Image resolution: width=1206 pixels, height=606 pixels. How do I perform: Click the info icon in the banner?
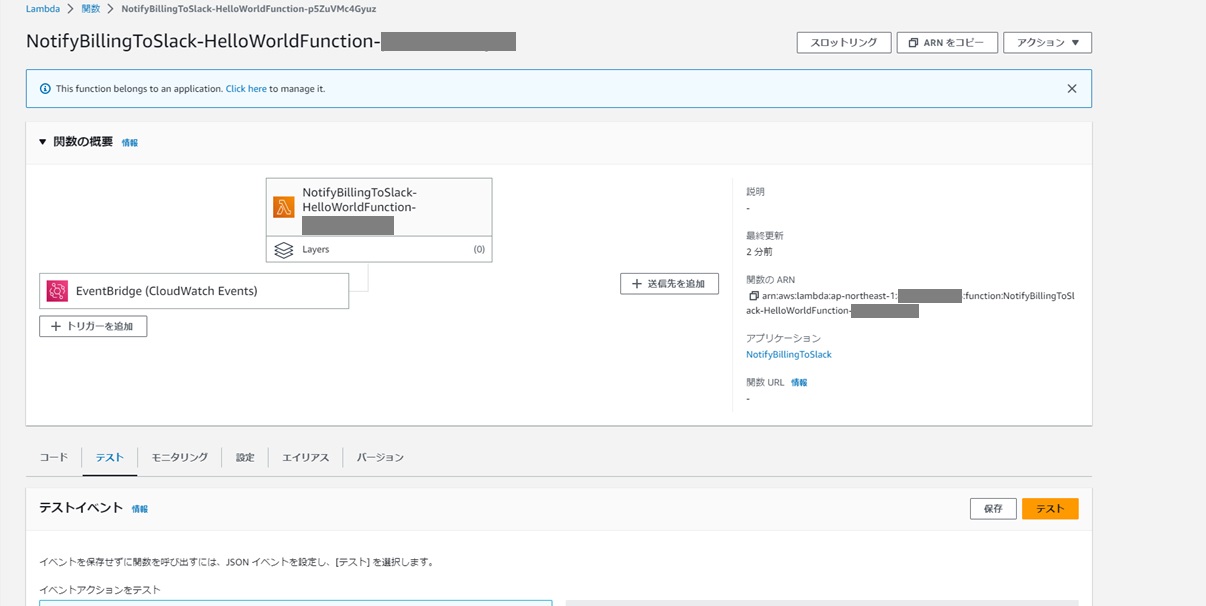point(45,89)
